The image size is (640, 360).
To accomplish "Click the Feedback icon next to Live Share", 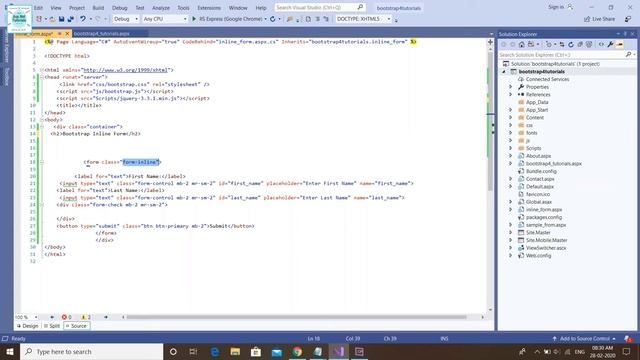I will 628,19.
